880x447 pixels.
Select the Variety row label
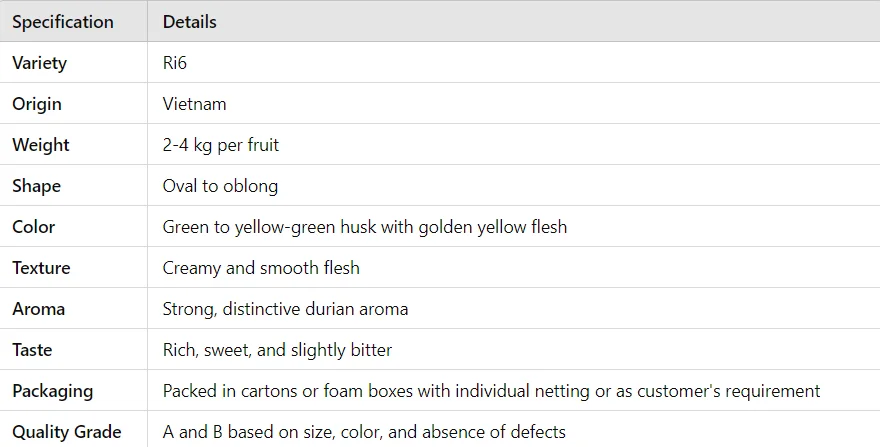click(x=39, y=63)
